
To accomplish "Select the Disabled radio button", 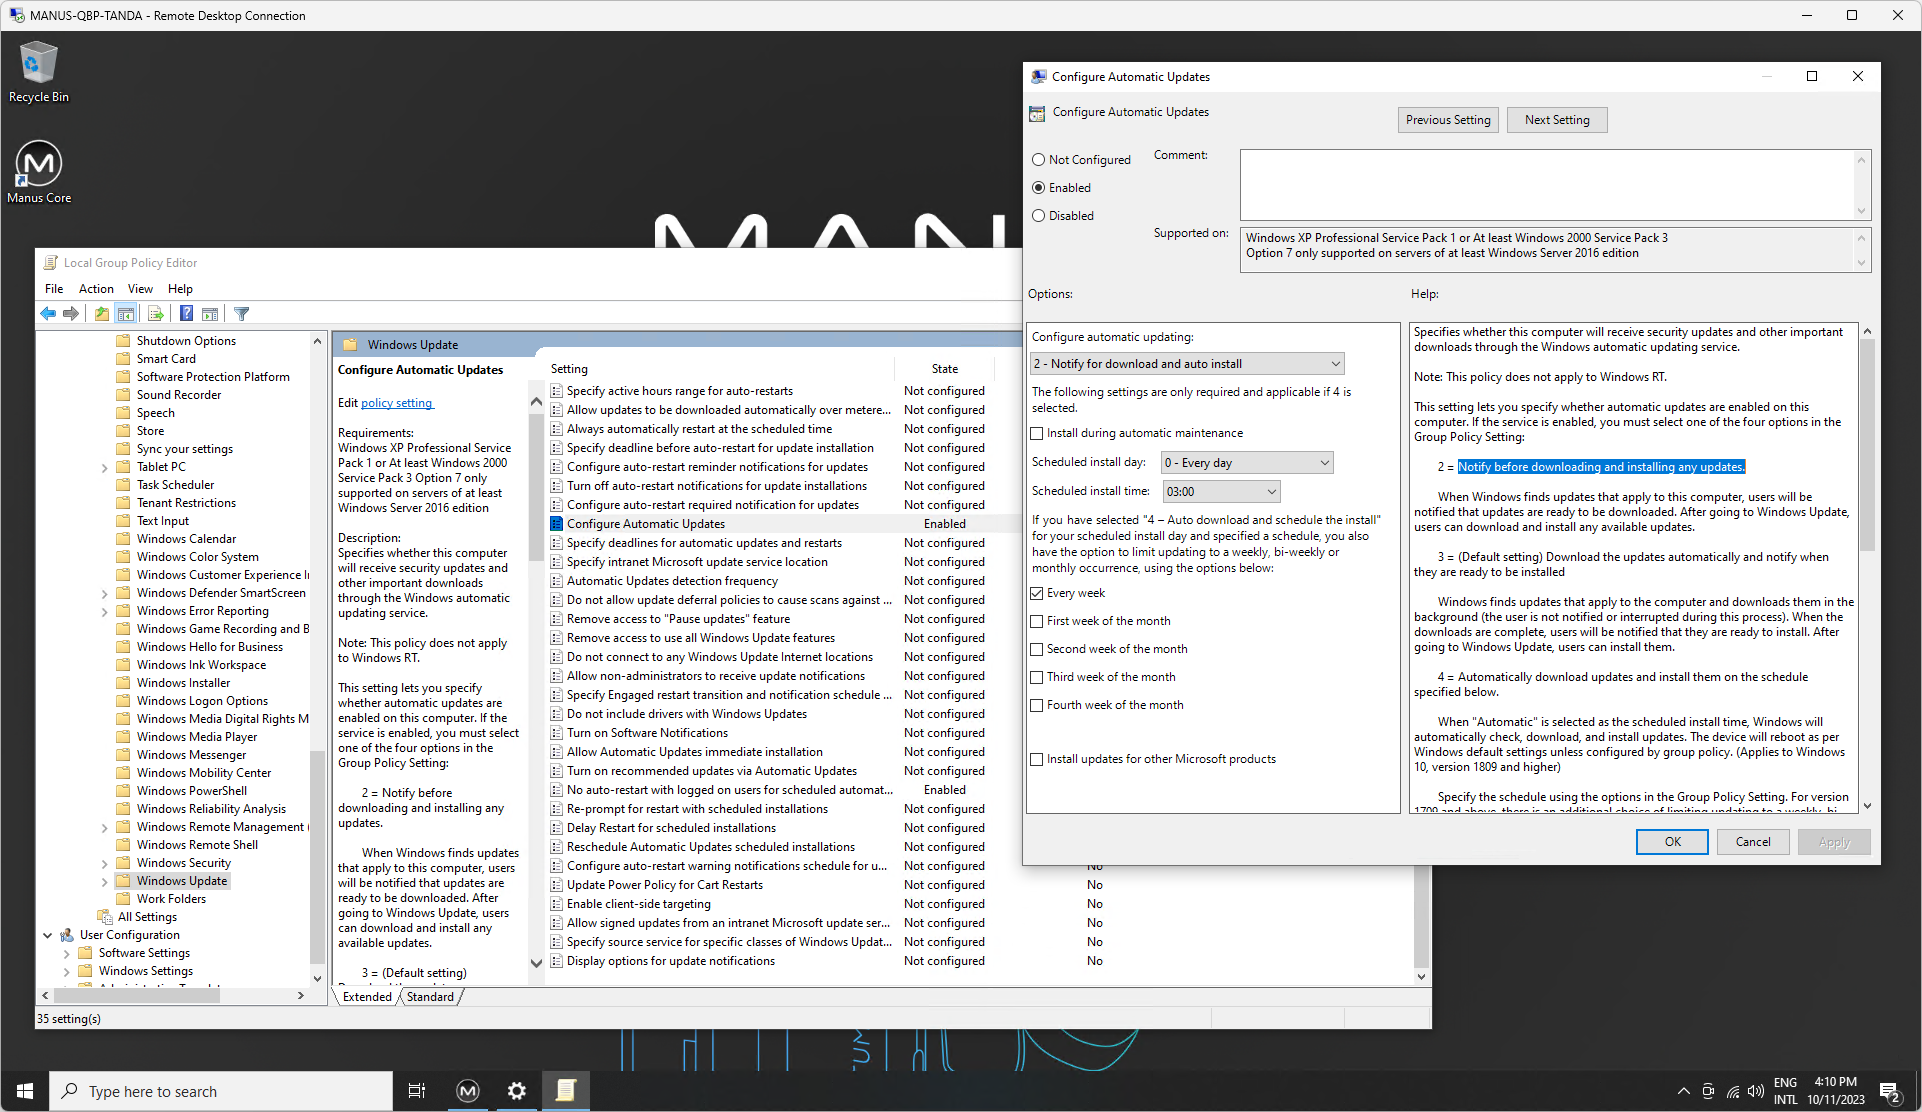I will coord(1039,216).
